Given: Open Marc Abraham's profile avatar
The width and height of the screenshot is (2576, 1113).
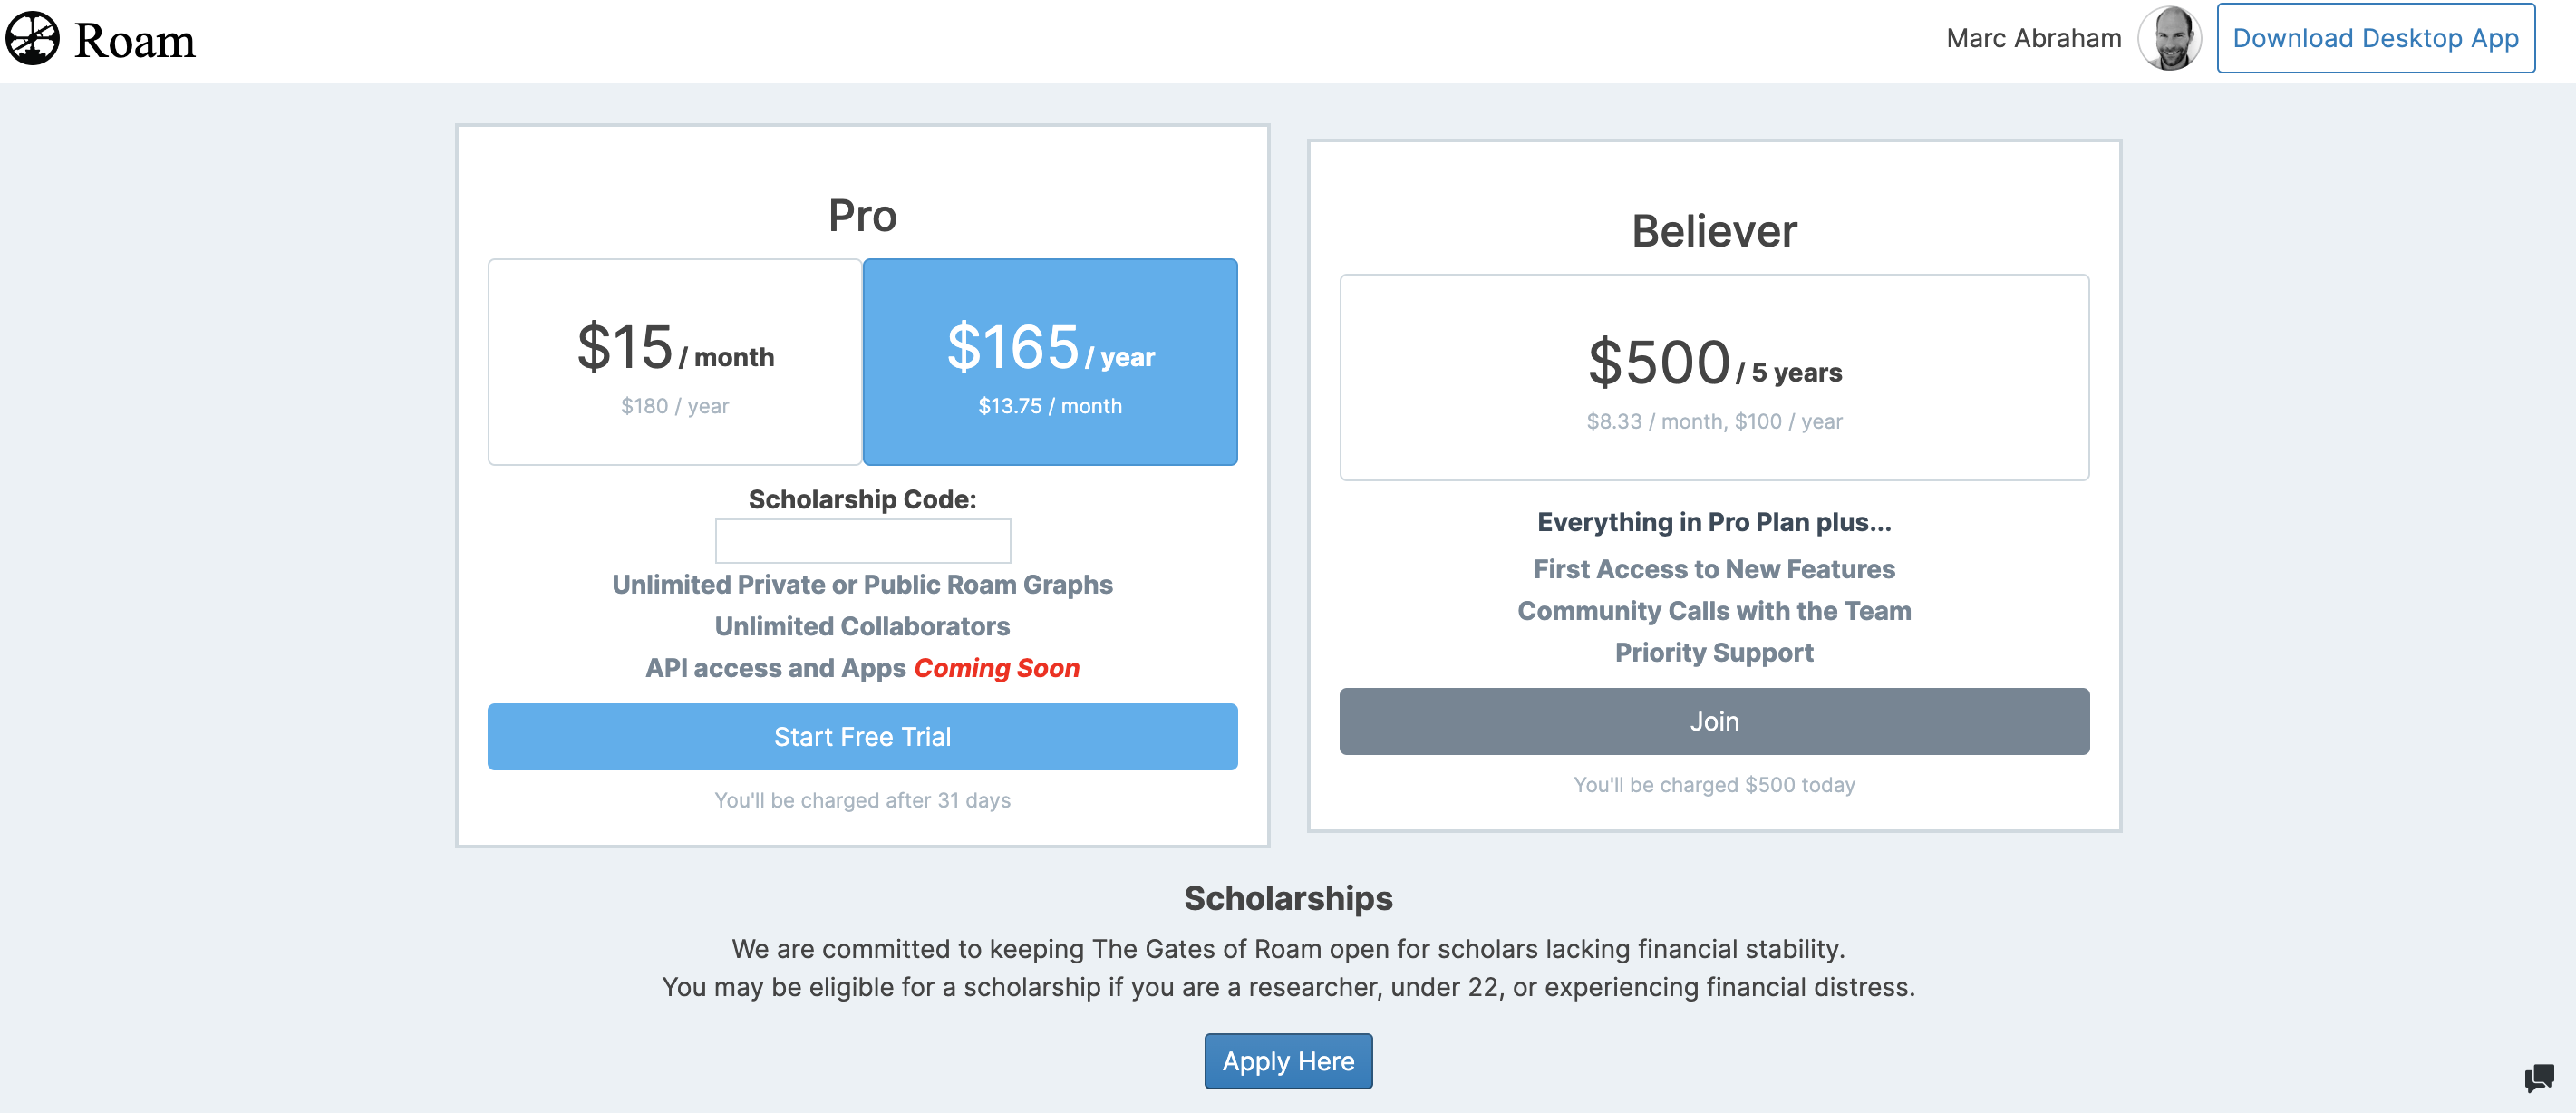Looking at the screenshot, I should click(2168, 39).
